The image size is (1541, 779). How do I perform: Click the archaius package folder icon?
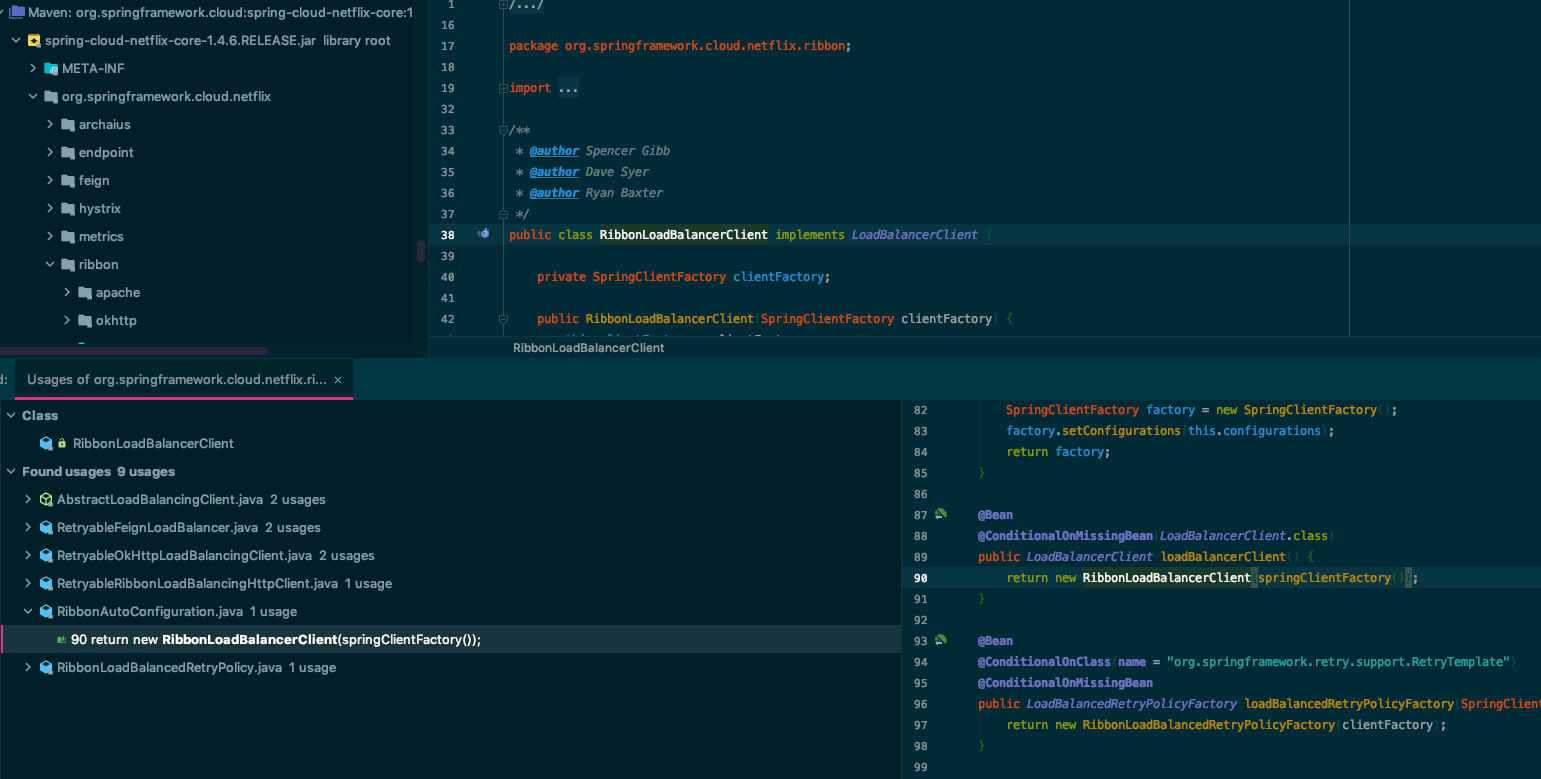68,125
